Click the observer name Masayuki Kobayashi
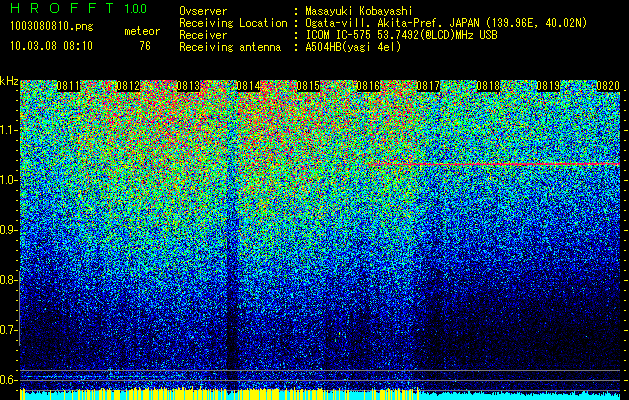 click(359, 11)
